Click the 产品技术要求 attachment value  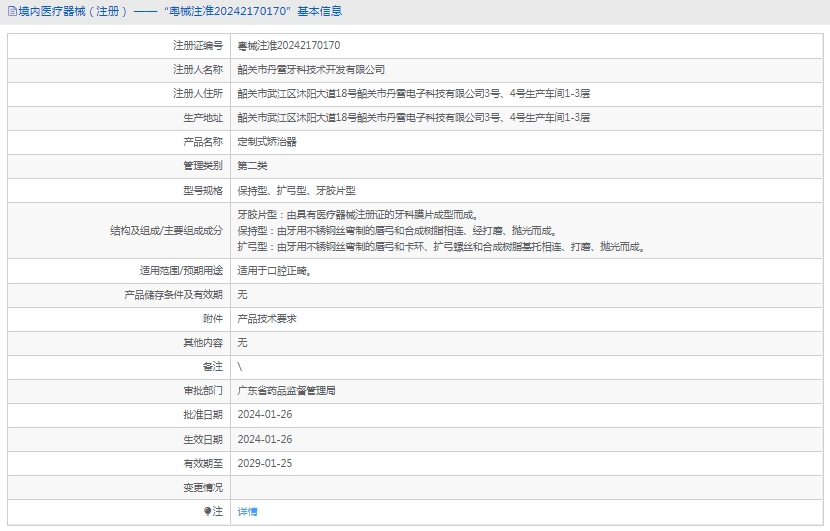click(266, 318)
